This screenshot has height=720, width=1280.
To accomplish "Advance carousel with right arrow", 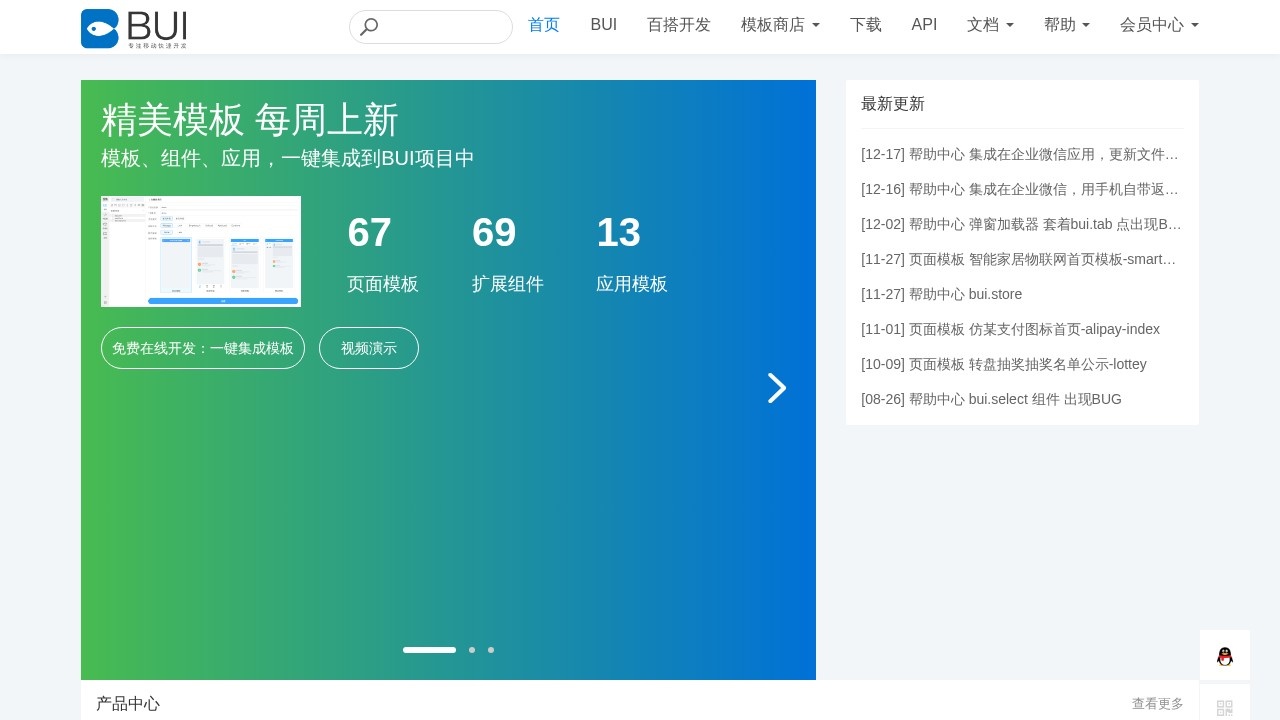I will coord(776,388).
